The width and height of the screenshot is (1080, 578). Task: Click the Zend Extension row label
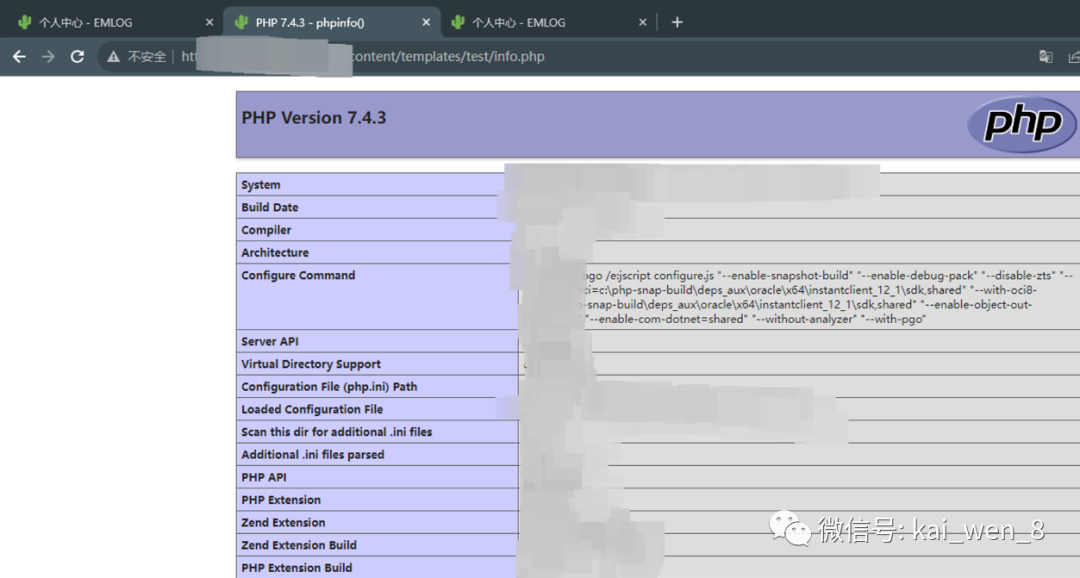[x=283, y=523]
